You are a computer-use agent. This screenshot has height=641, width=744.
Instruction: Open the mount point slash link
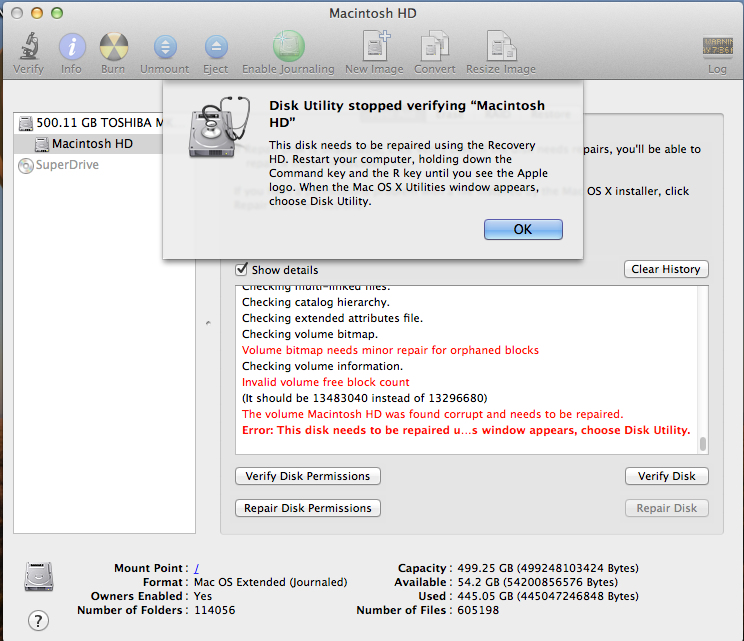pyautogui.click(x=196, y=568)
